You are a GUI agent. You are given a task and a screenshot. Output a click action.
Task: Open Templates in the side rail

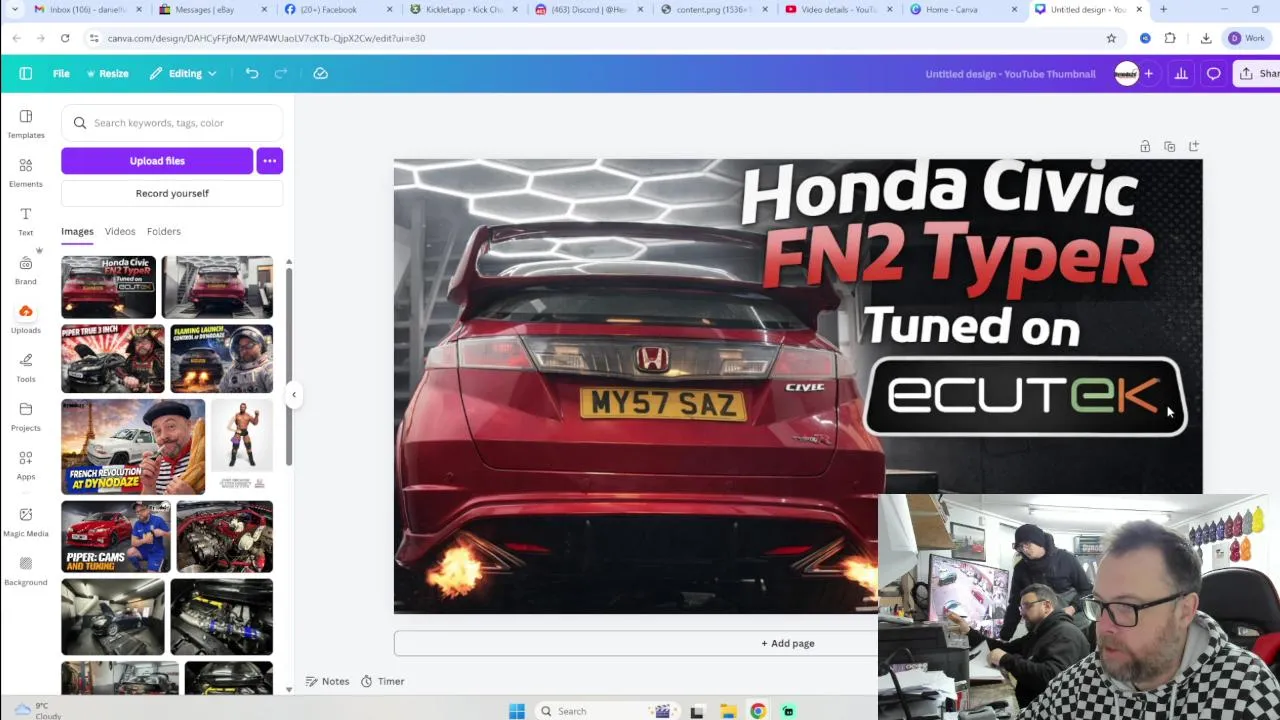pos(26,124)
